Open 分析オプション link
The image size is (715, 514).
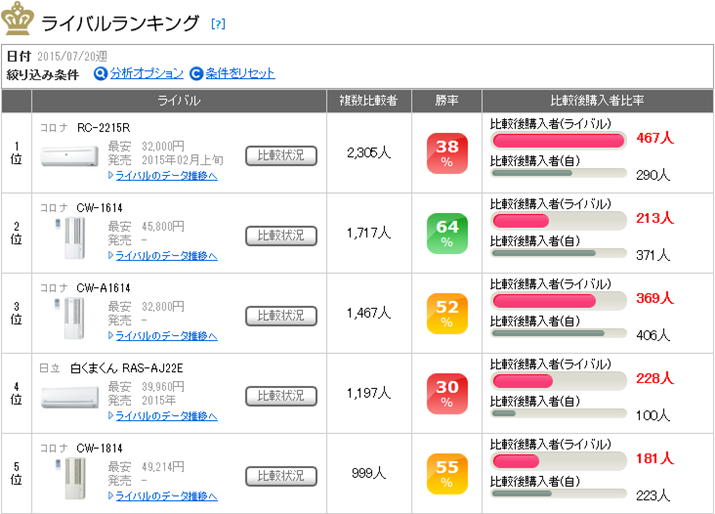(146, 73)
